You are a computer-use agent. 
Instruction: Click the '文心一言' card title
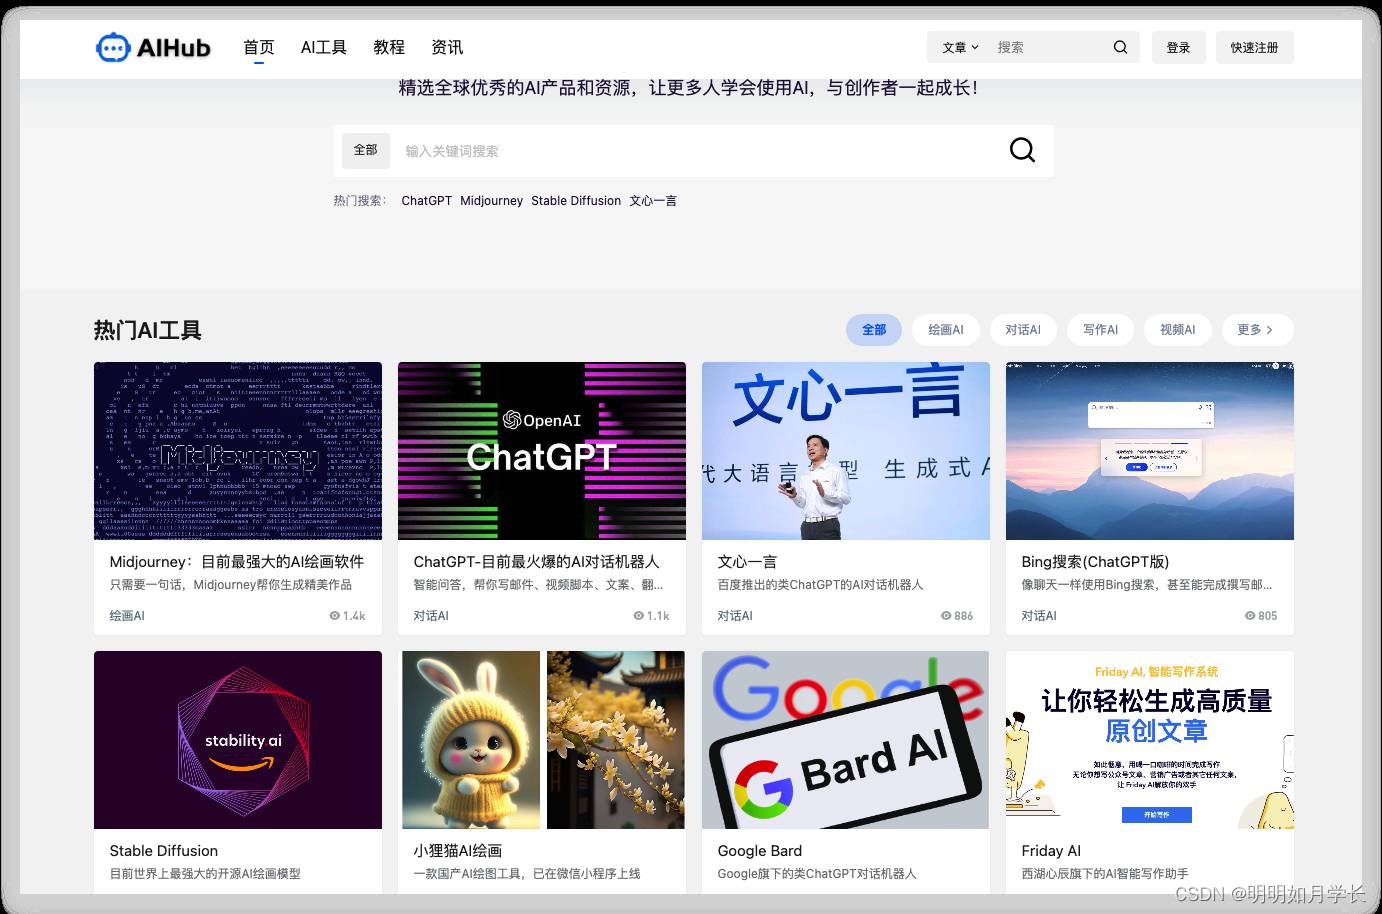[747, 562]
